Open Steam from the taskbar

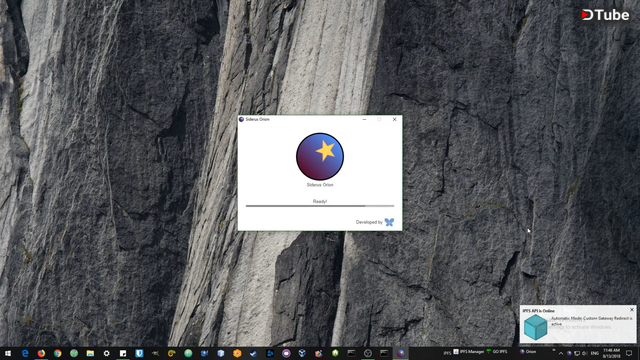(x=253, y=353)
